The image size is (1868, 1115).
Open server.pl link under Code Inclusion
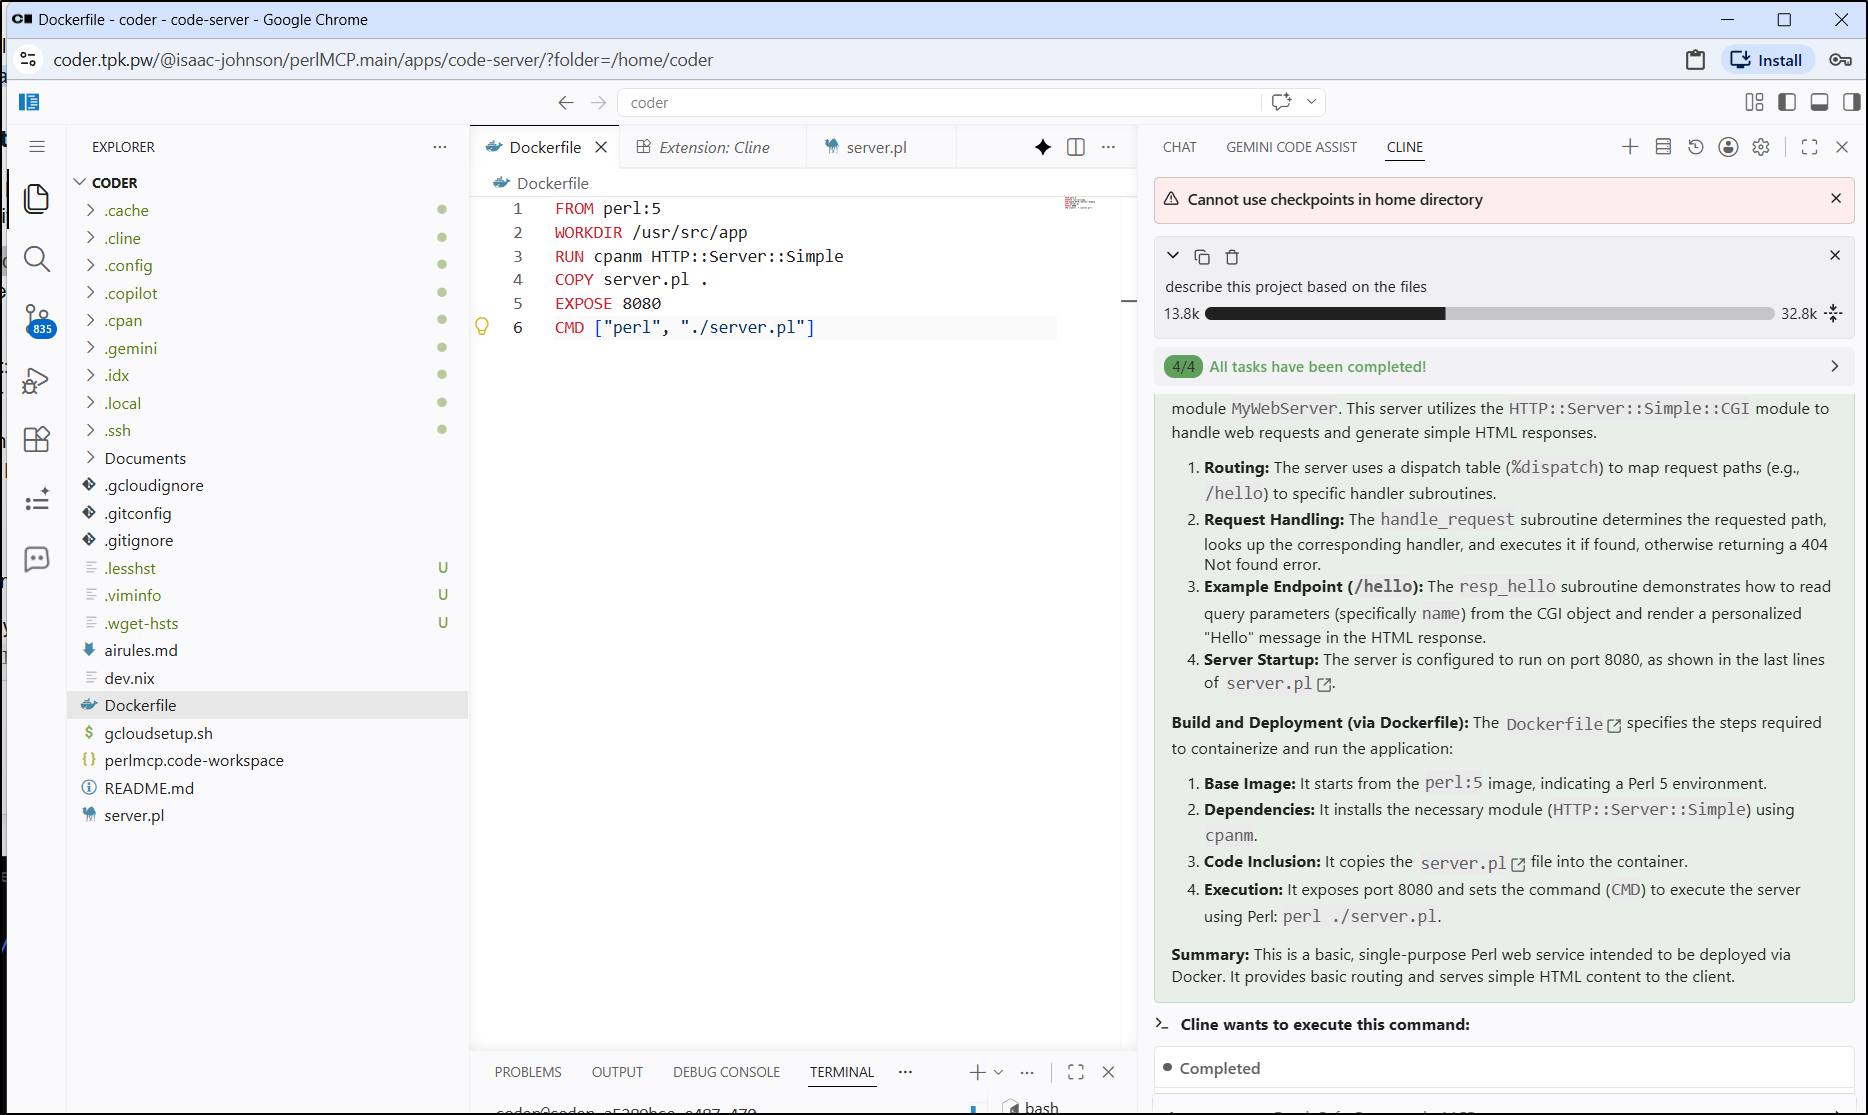pos(1473,863)
